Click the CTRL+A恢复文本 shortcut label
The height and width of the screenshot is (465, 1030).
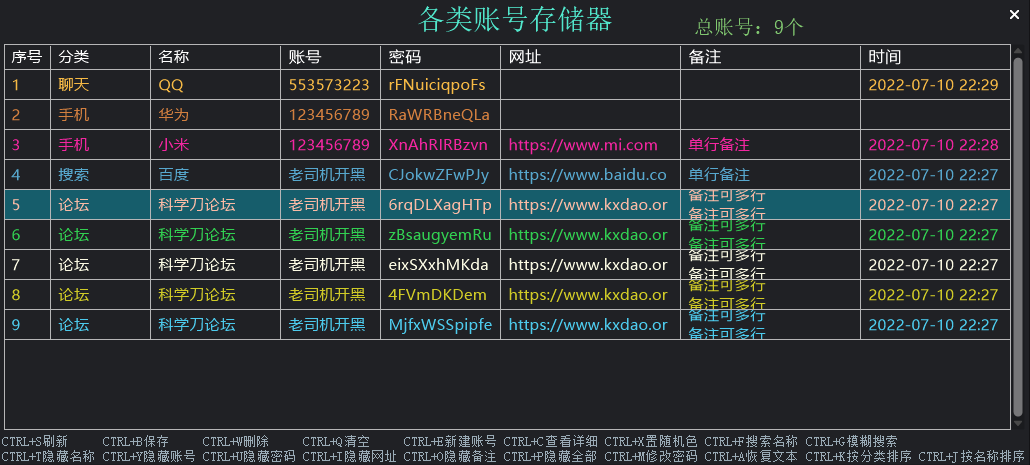[x=751, y=456]
